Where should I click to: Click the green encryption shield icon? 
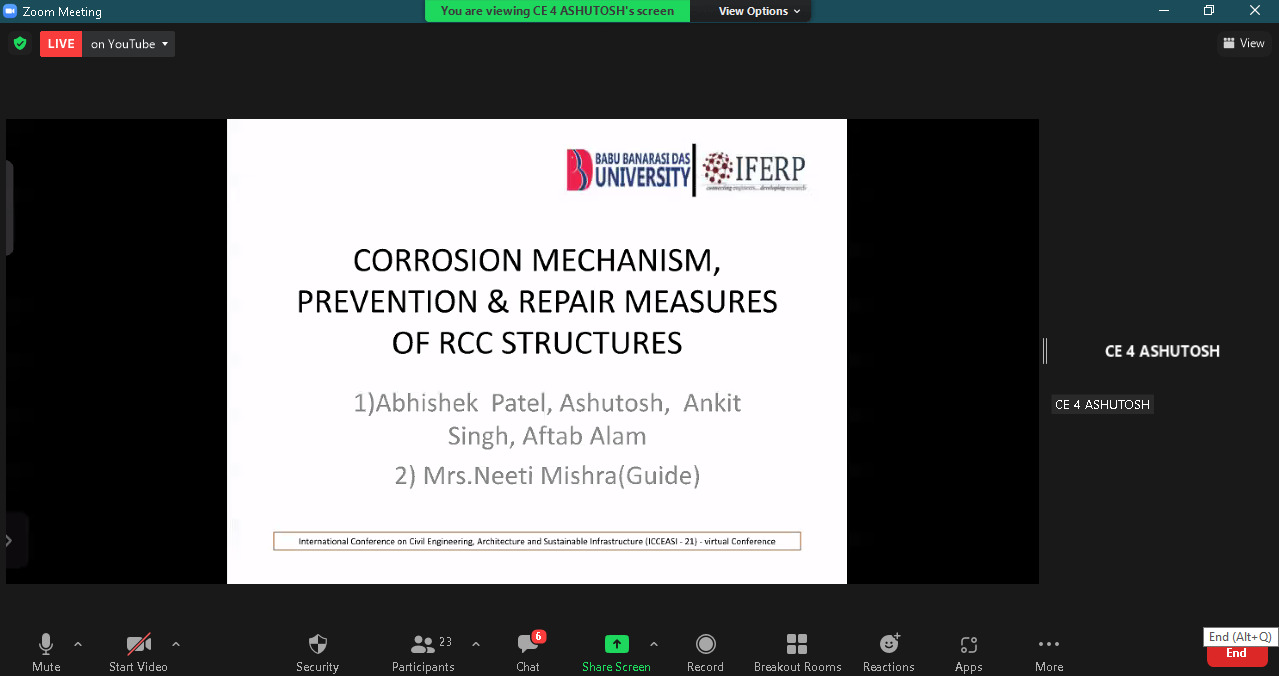(x=19, y=43)
